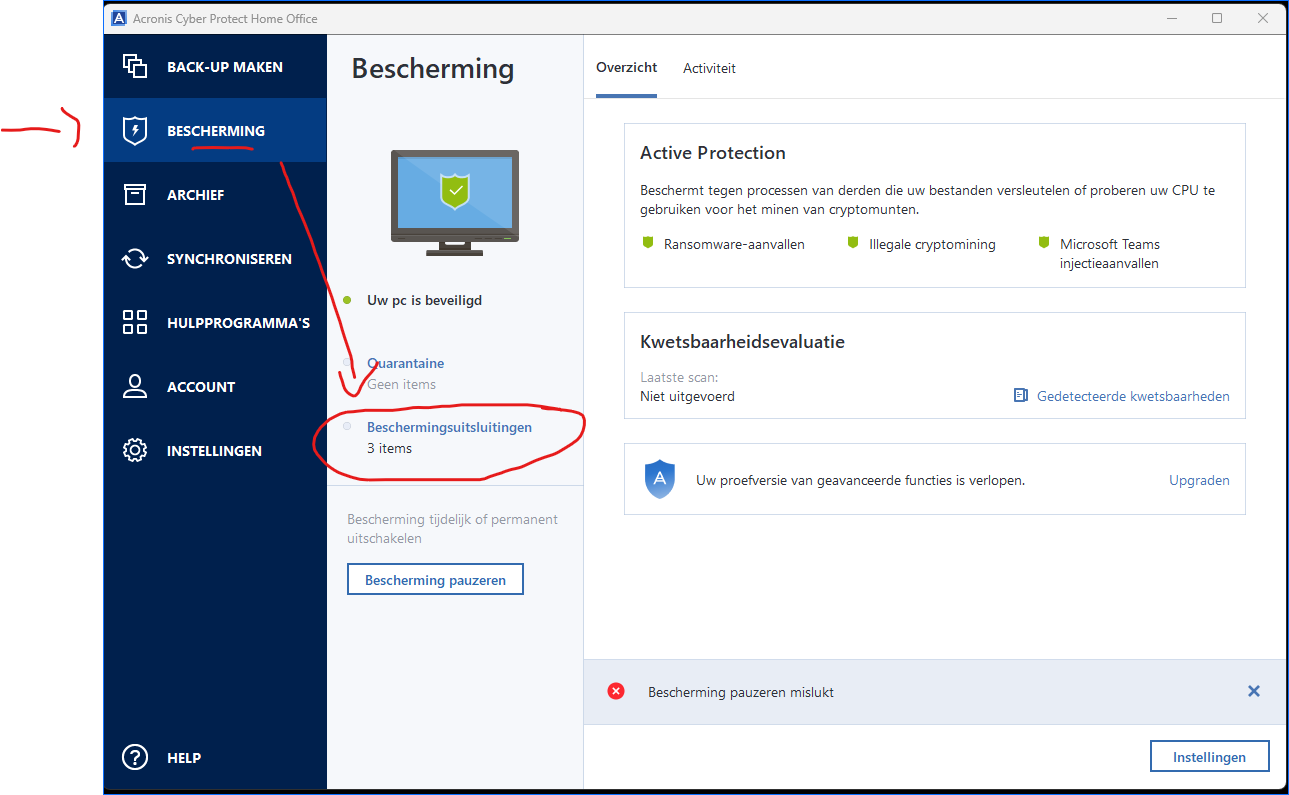Screen dimensions: 1289x795
Task: Maximize the Acronis window
Action: pos(1217,18)
